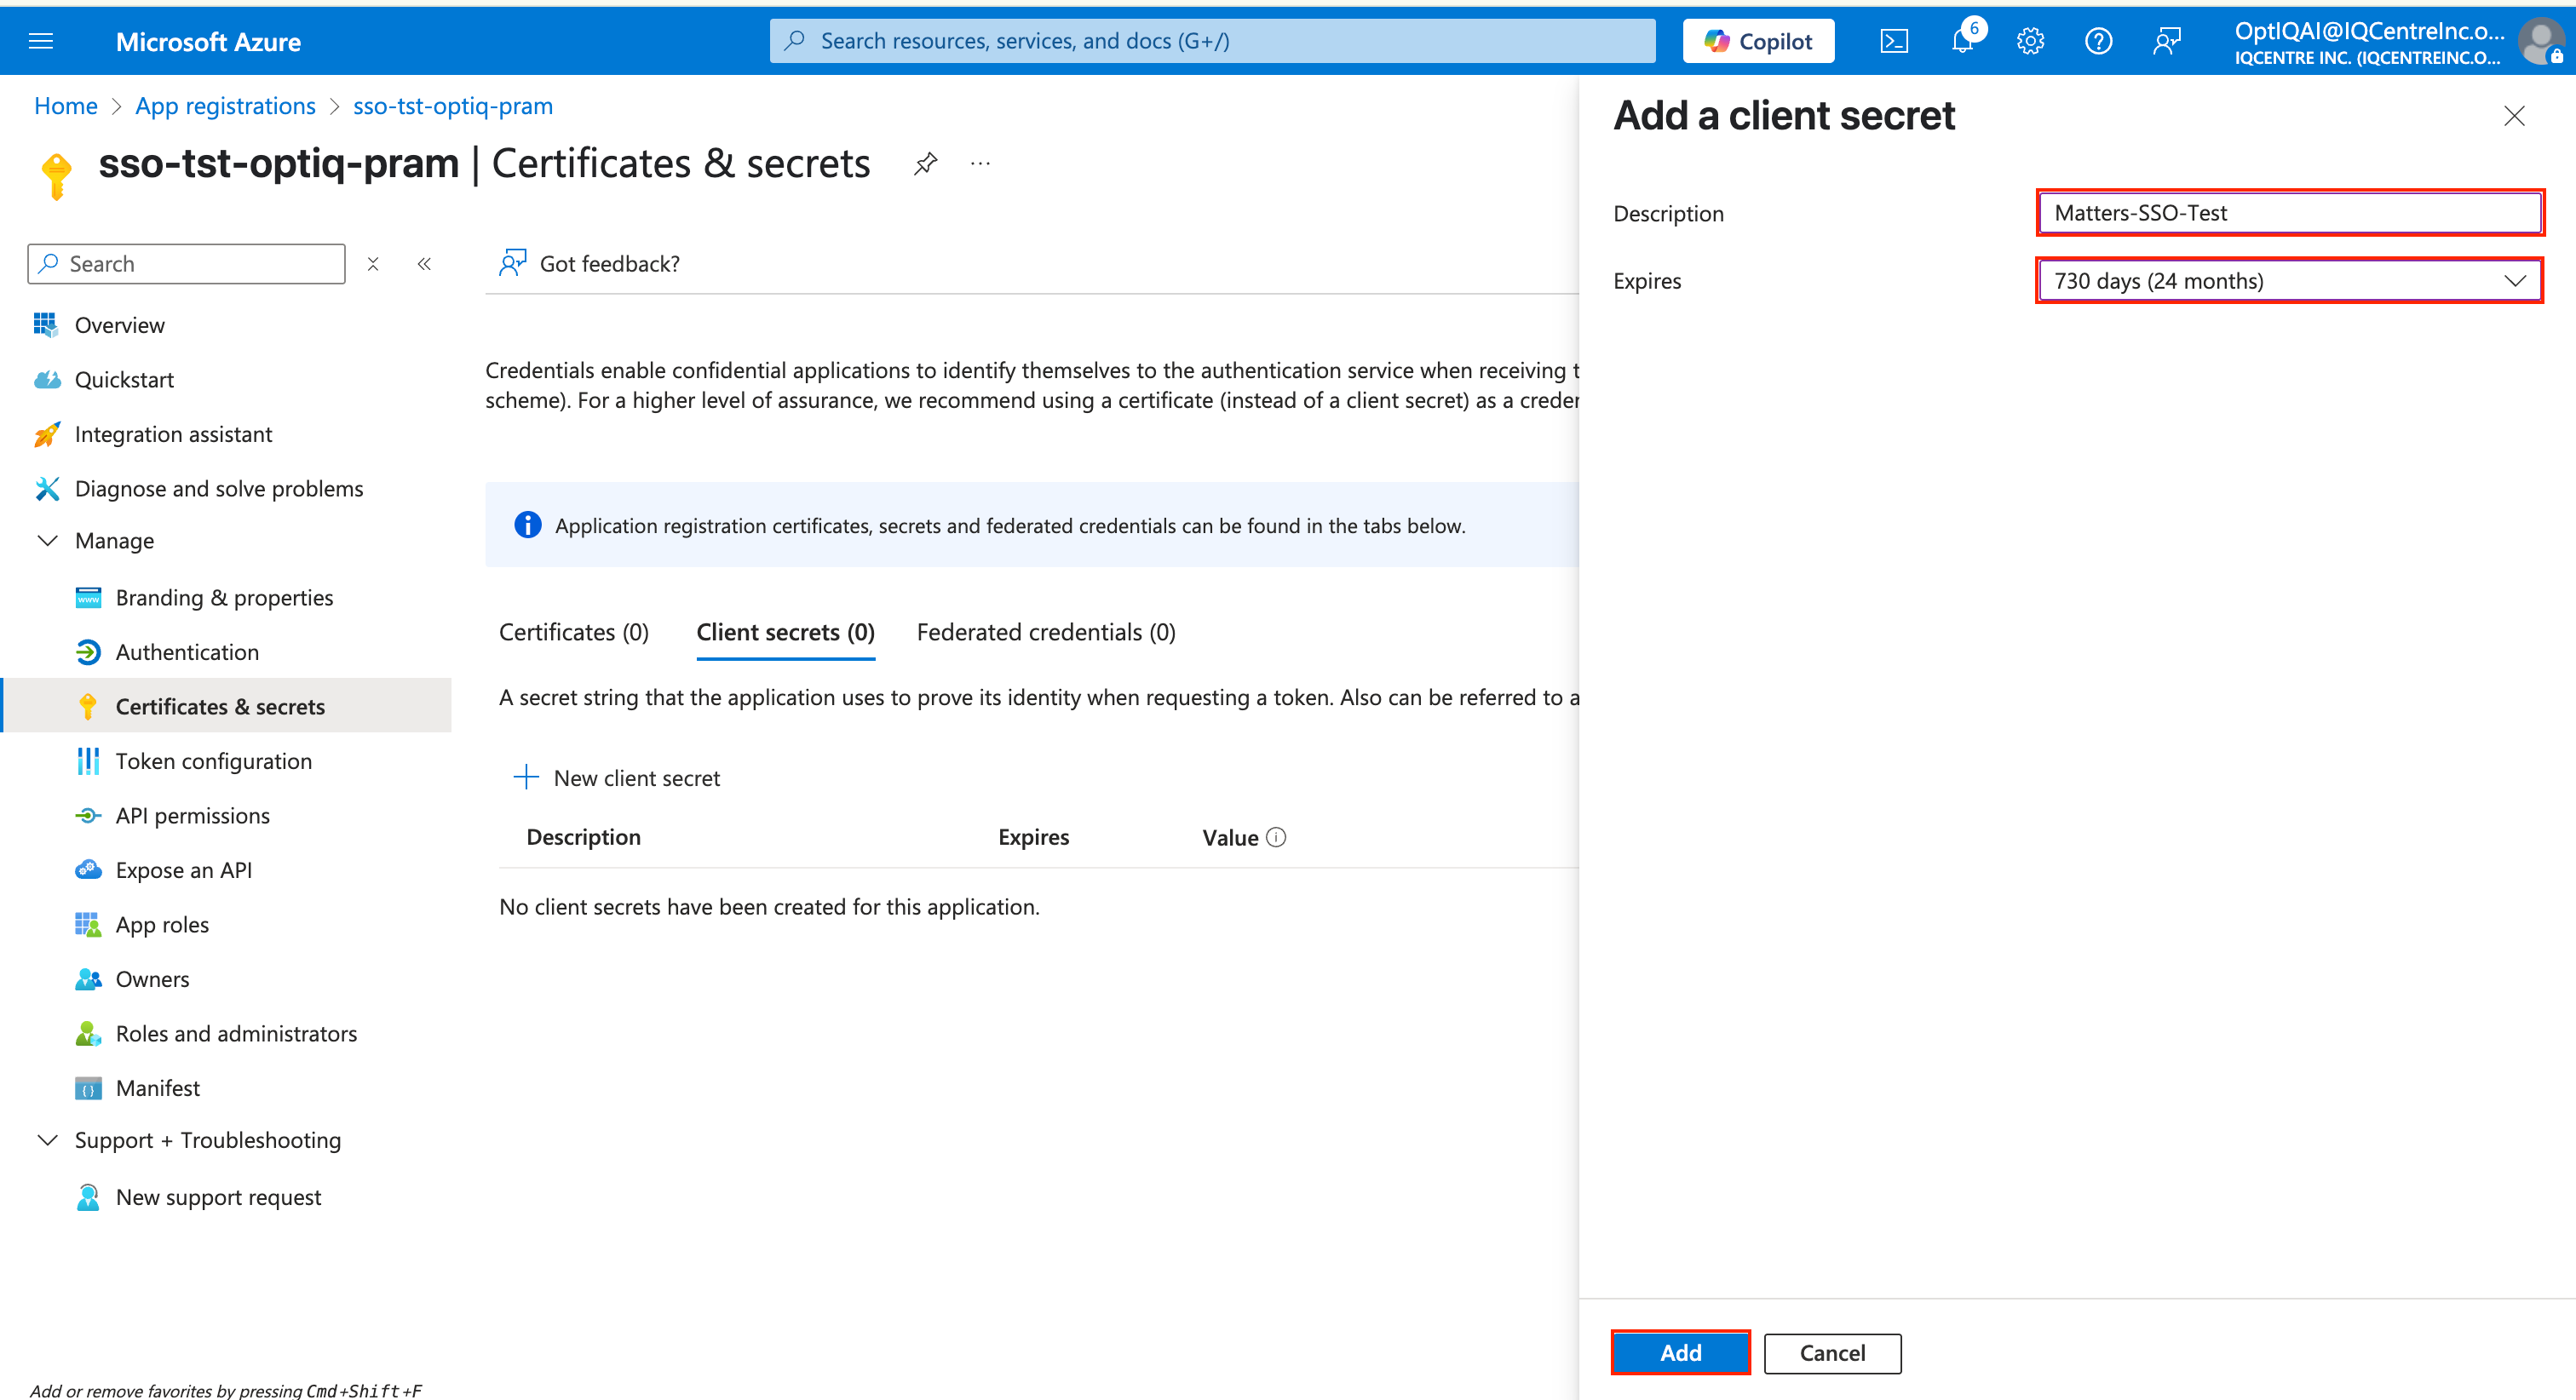This screenshot has height=1400, width=2576.
Task: Go to Home breadcrumb link
Action: 66,106
